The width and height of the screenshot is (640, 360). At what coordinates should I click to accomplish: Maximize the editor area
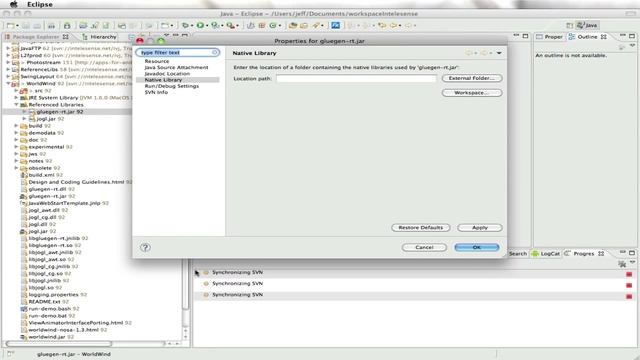(x=525, y=36)
